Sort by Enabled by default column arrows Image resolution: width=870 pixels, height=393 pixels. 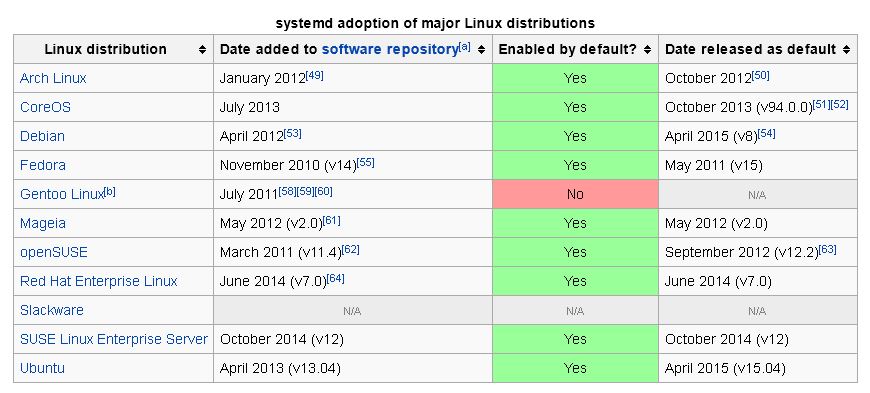pos(647,50)
